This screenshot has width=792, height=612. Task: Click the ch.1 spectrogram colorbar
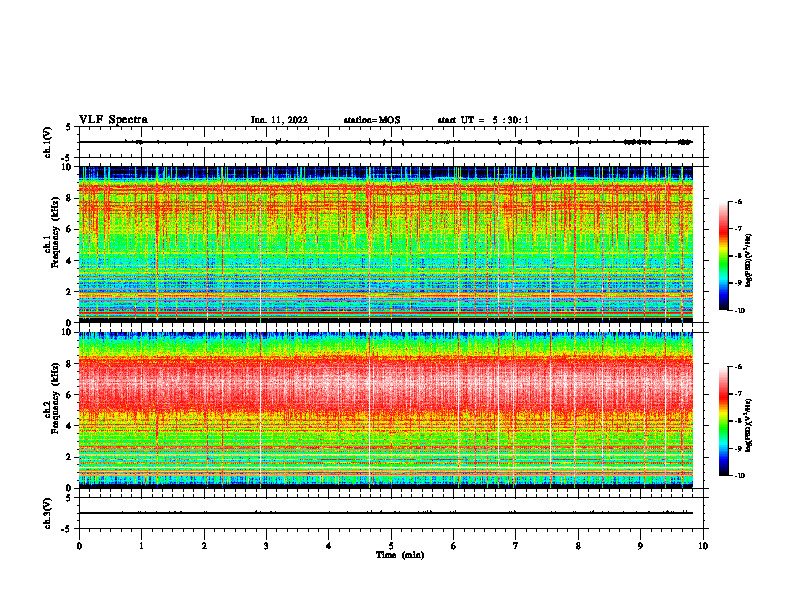pos(723,256)
